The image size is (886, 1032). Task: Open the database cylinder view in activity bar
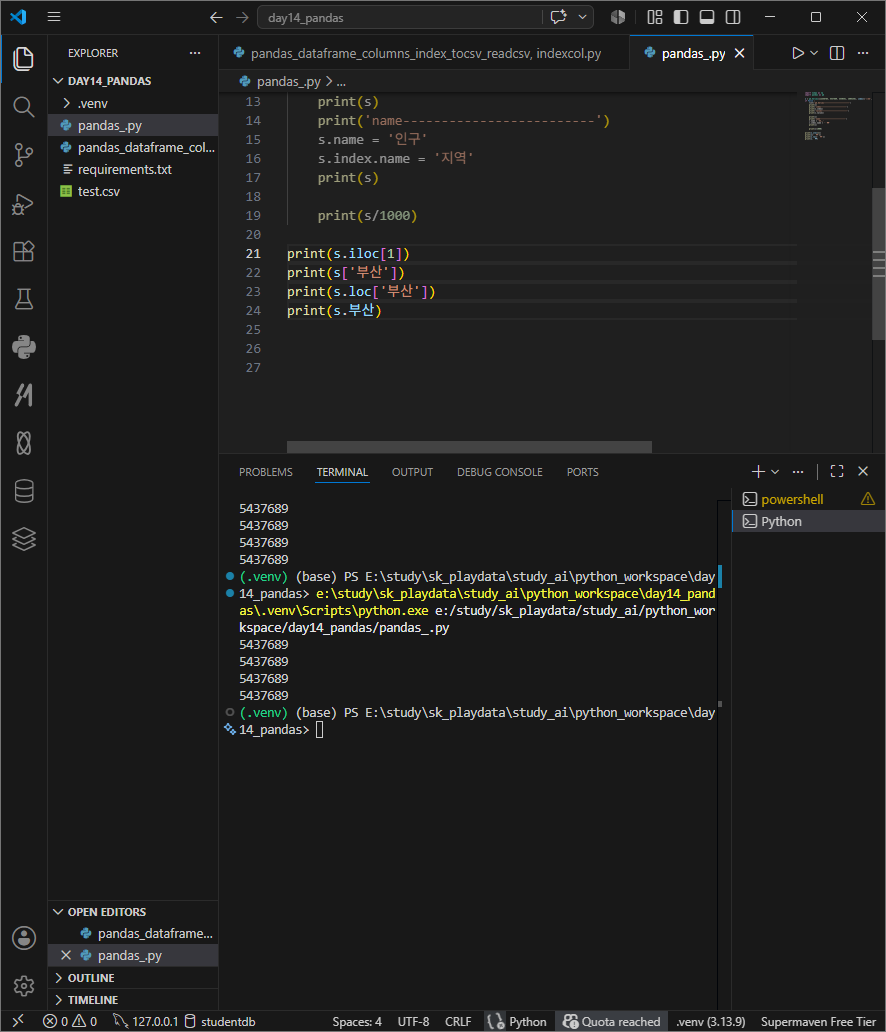(24, 492)
